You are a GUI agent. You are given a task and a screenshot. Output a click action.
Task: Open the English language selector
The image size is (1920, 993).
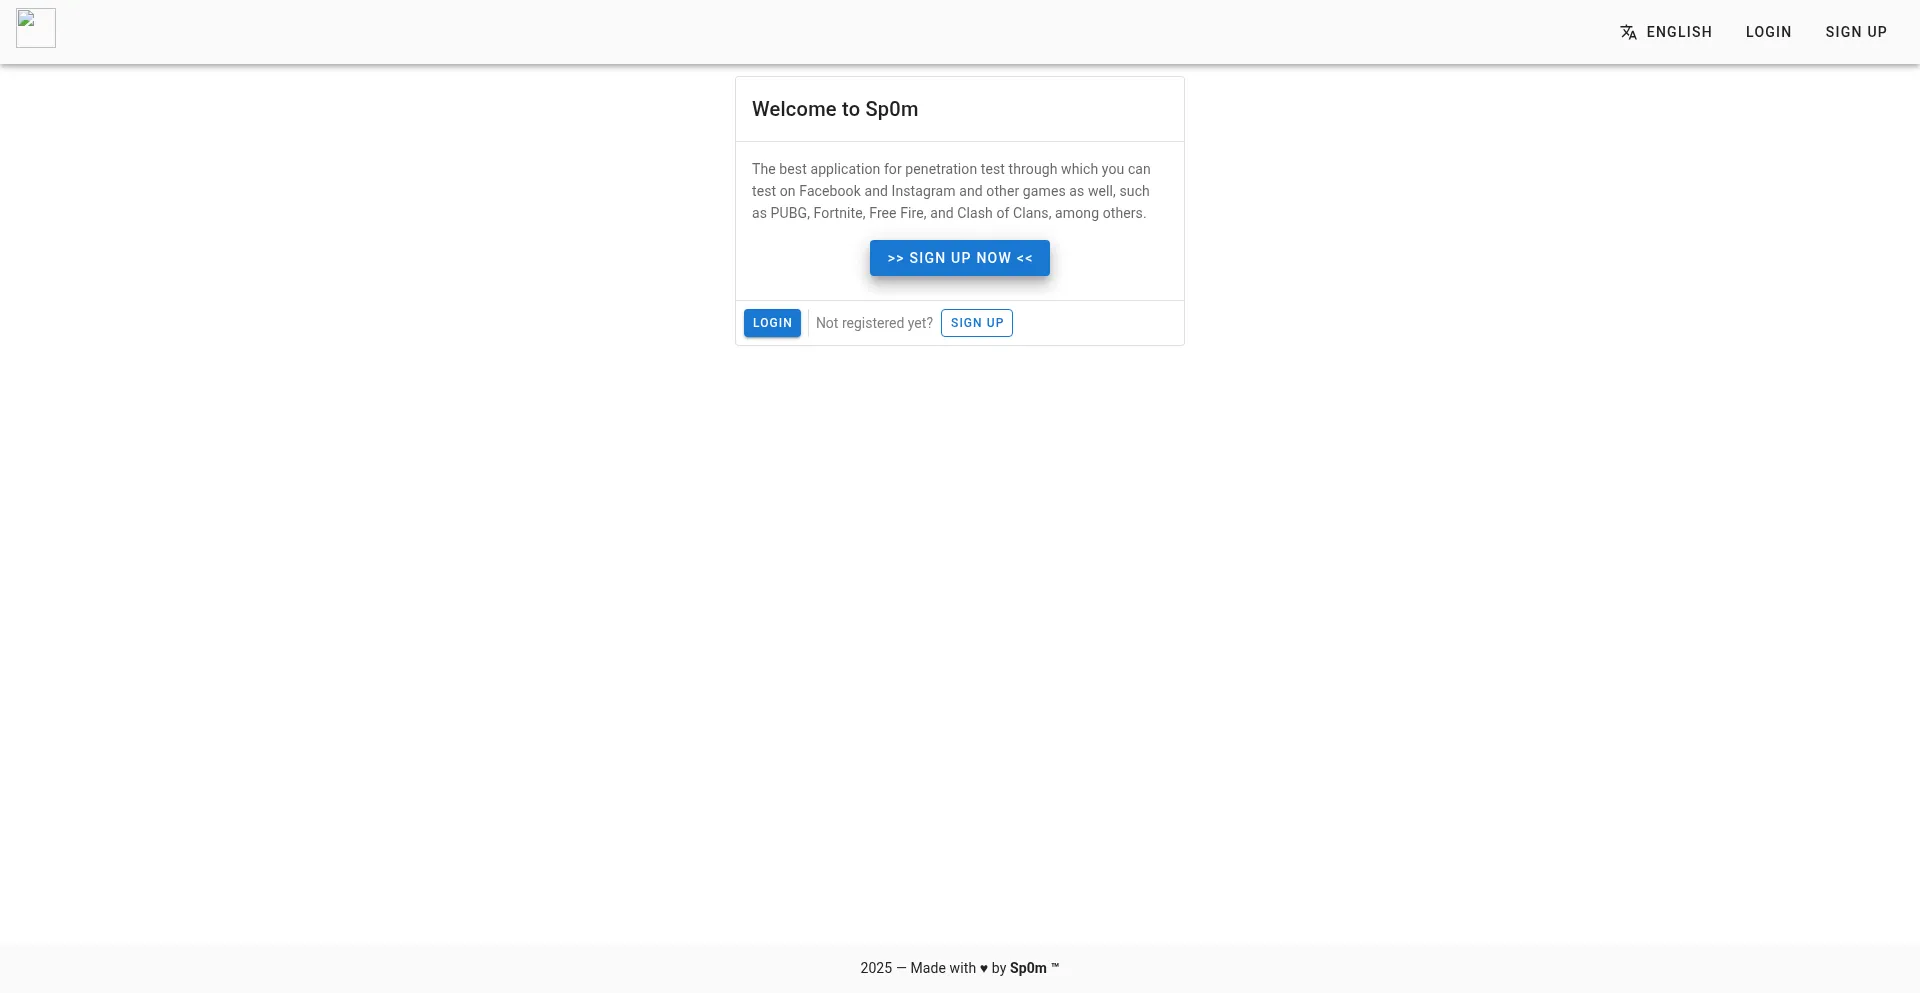click(x=1666, y=32)
